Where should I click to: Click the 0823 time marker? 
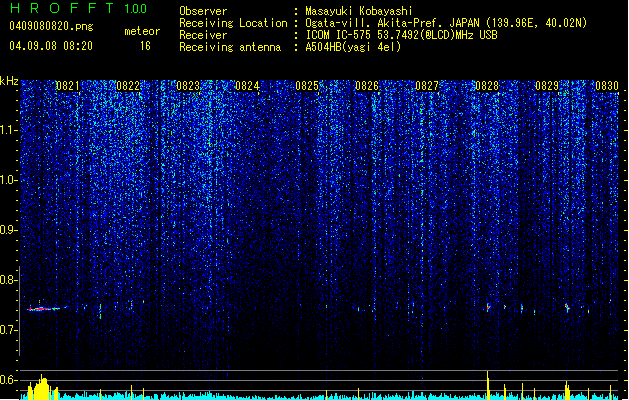click(x=188, y=85)
